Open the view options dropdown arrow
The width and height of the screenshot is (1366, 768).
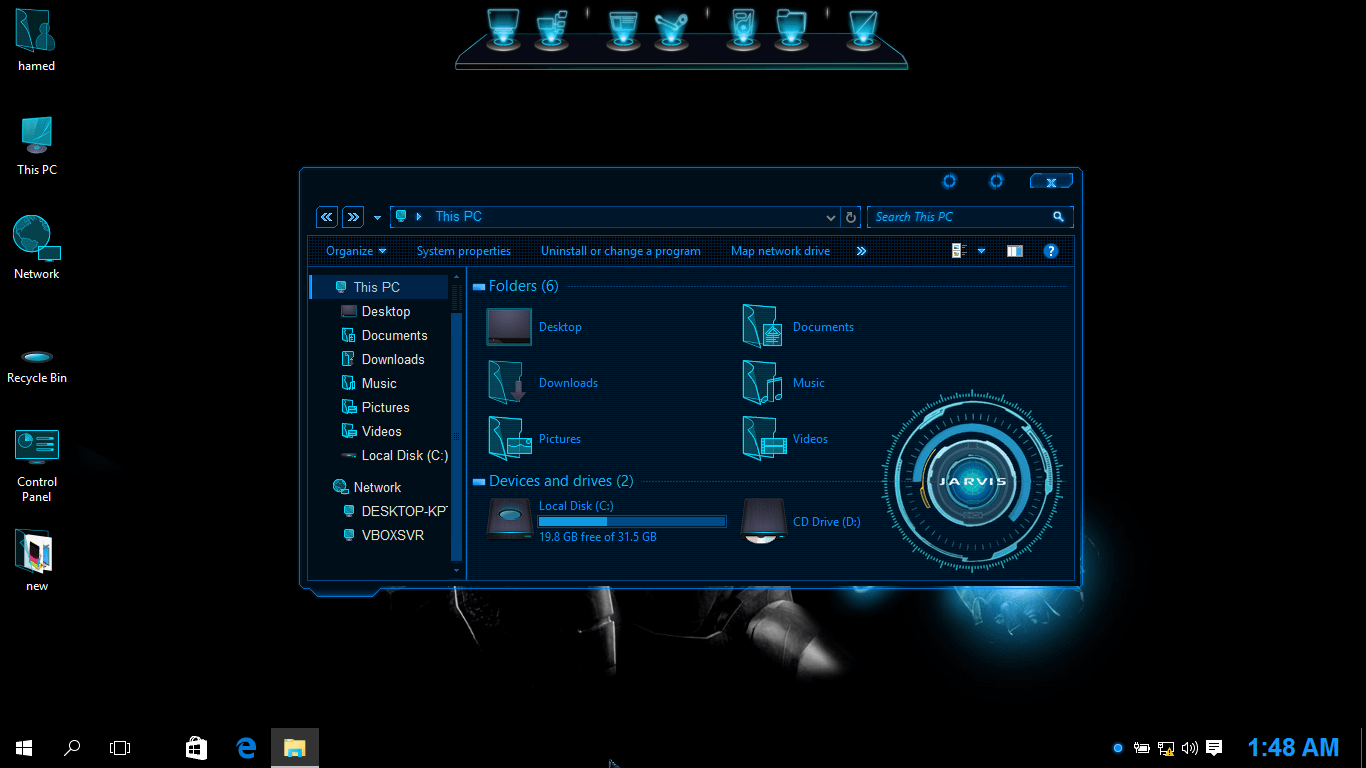[981, 251]
